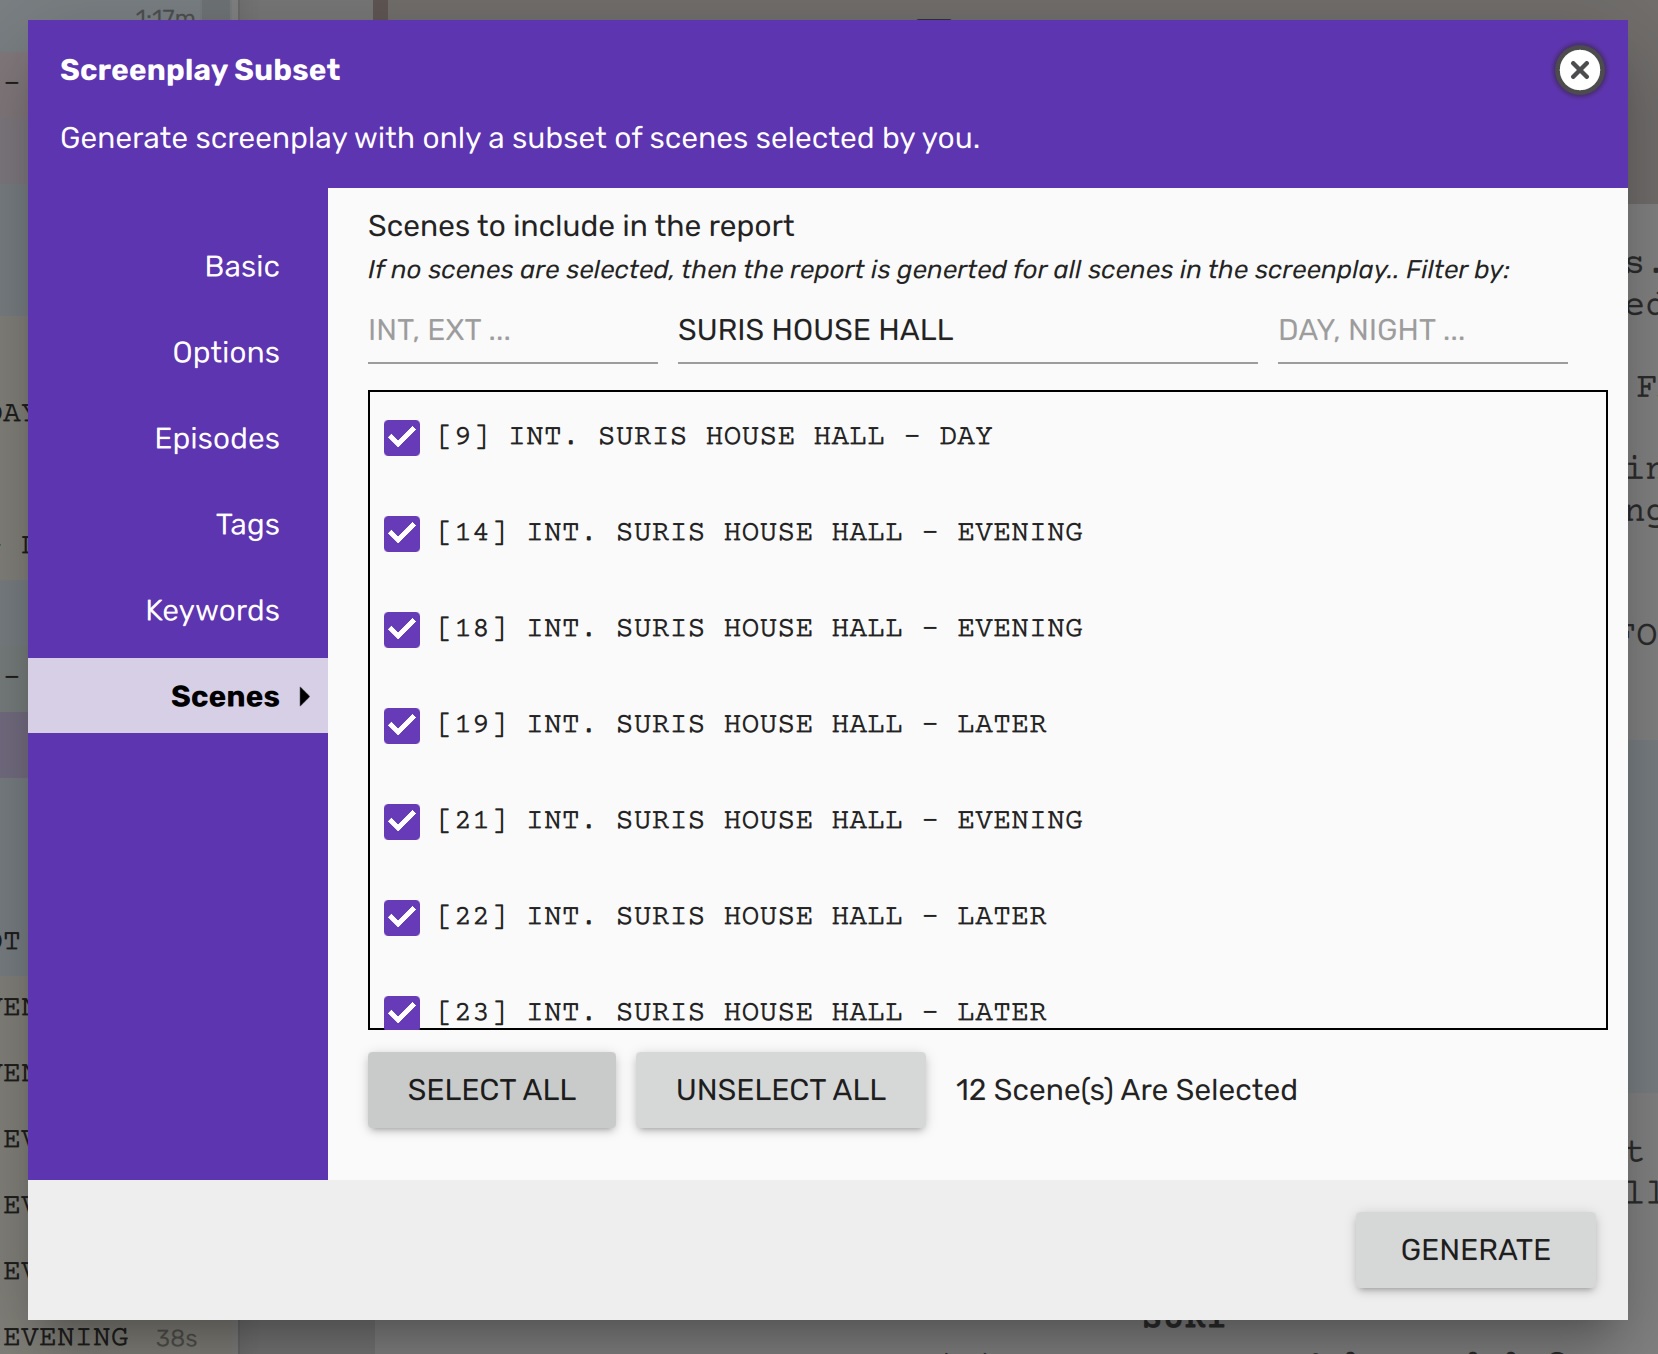The width and height of the screenshot is (1658, 1354).
Task: Switch to the Options tab
Action: pos(225,353)
